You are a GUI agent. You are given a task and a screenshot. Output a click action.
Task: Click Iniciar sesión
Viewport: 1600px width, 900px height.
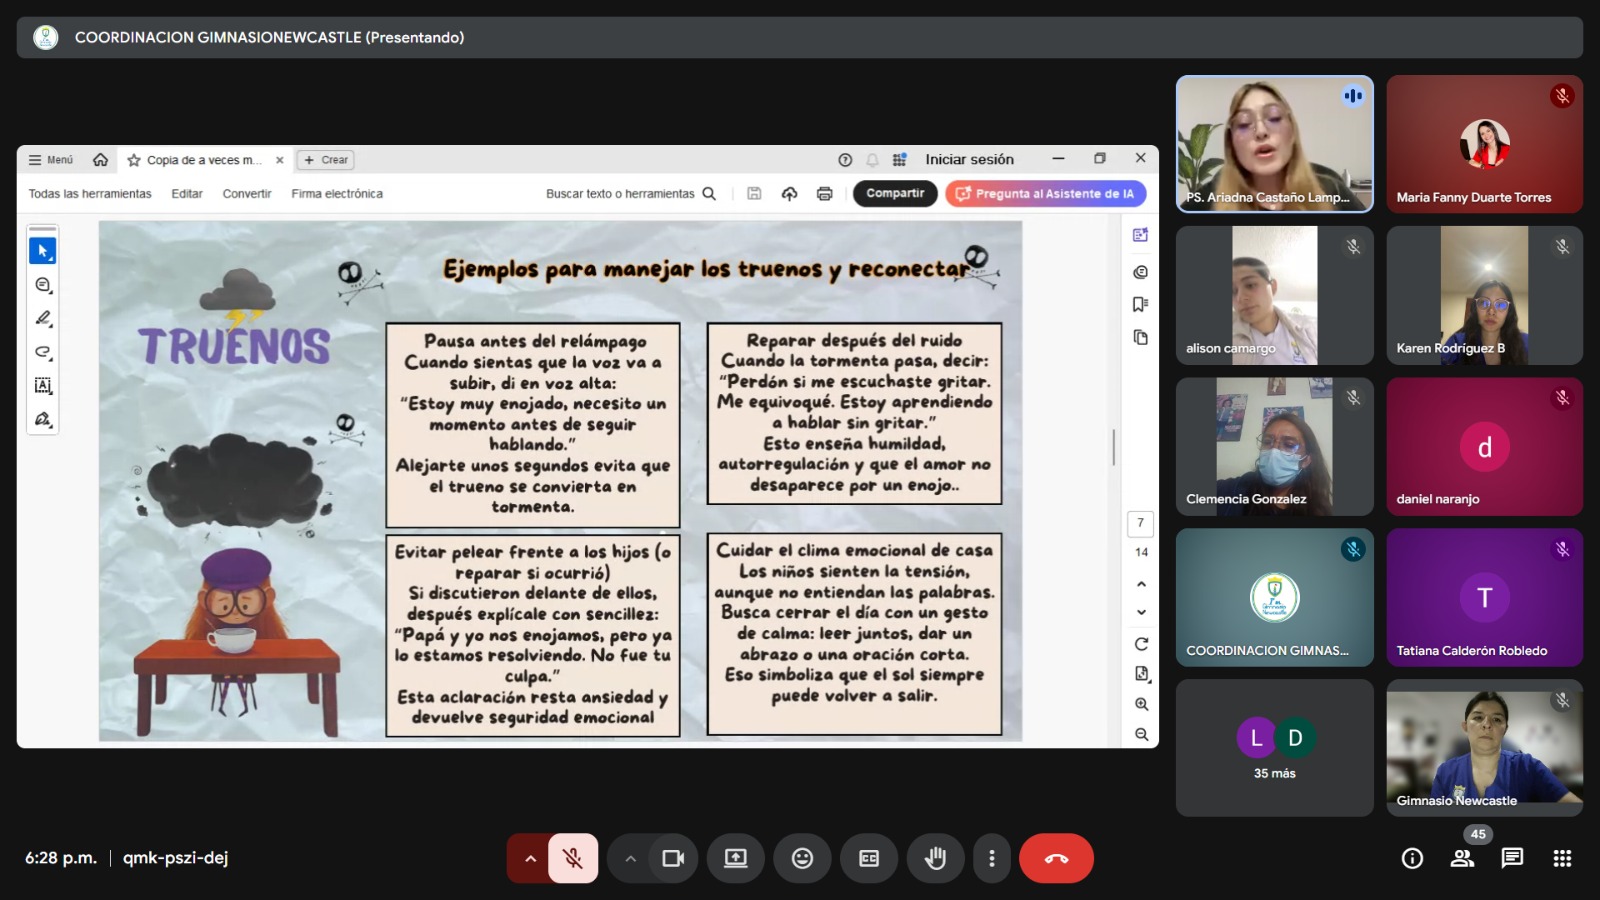click(969, 159)
